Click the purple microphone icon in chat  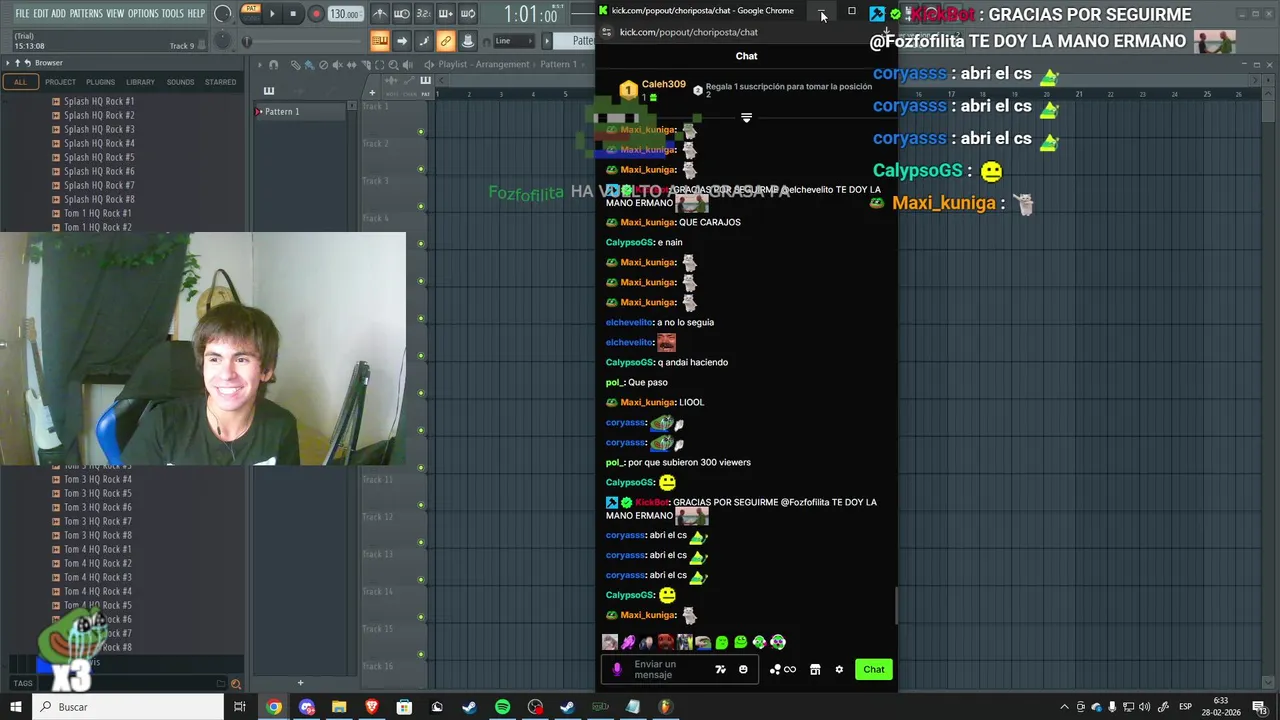click(617, 669)
